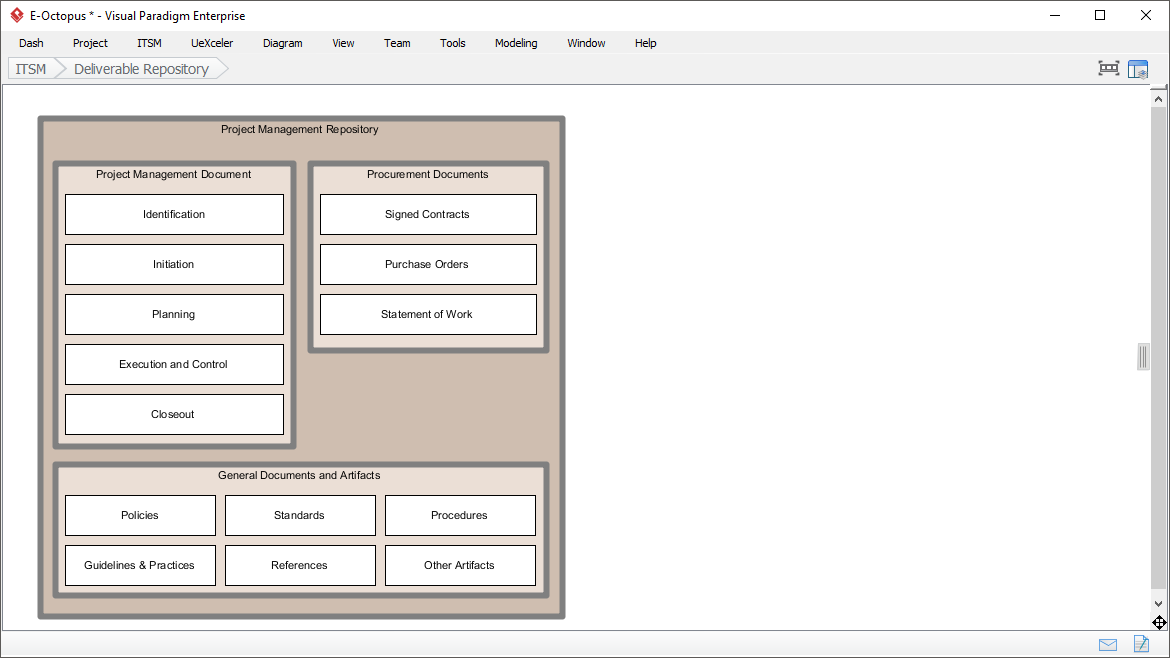Open the Signed Contracts box
Viewport: 1170px width, 658px height.
click(428, 214)
